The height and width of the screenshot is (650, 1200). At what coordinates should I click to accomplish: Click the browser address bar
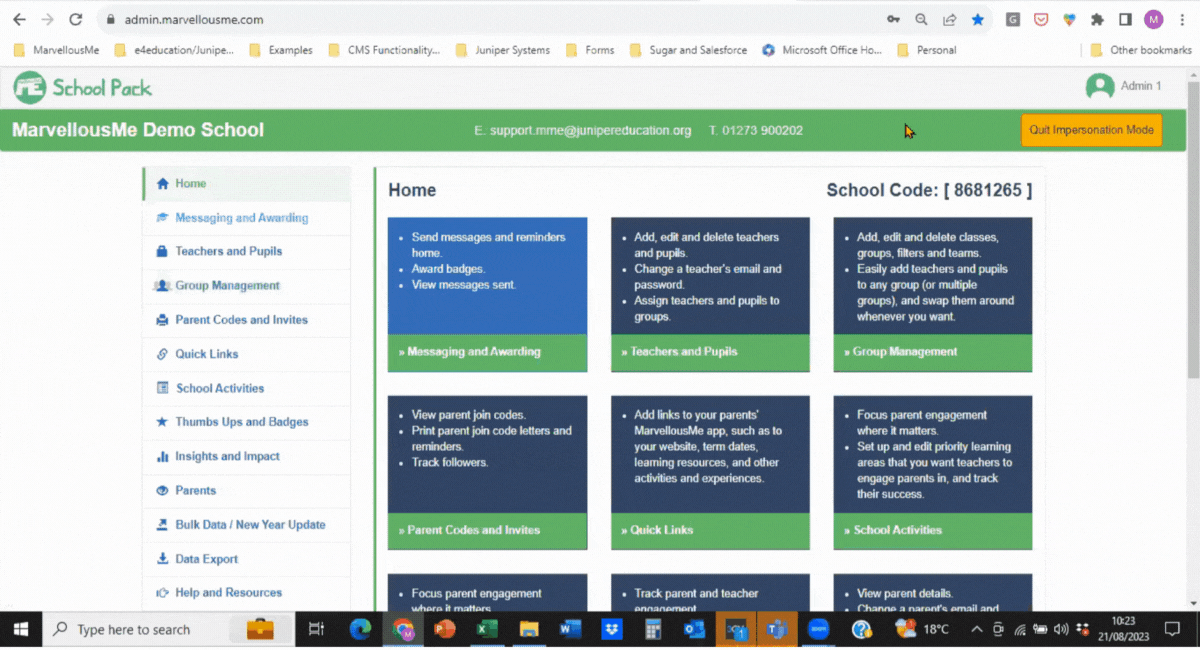500,19
